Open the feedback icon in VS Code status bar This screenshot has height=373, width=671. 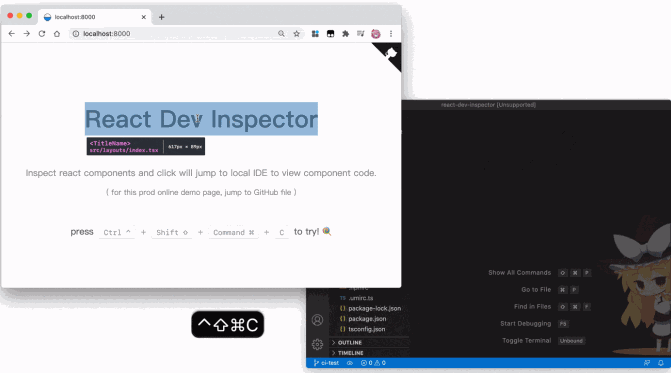point(647,363)
